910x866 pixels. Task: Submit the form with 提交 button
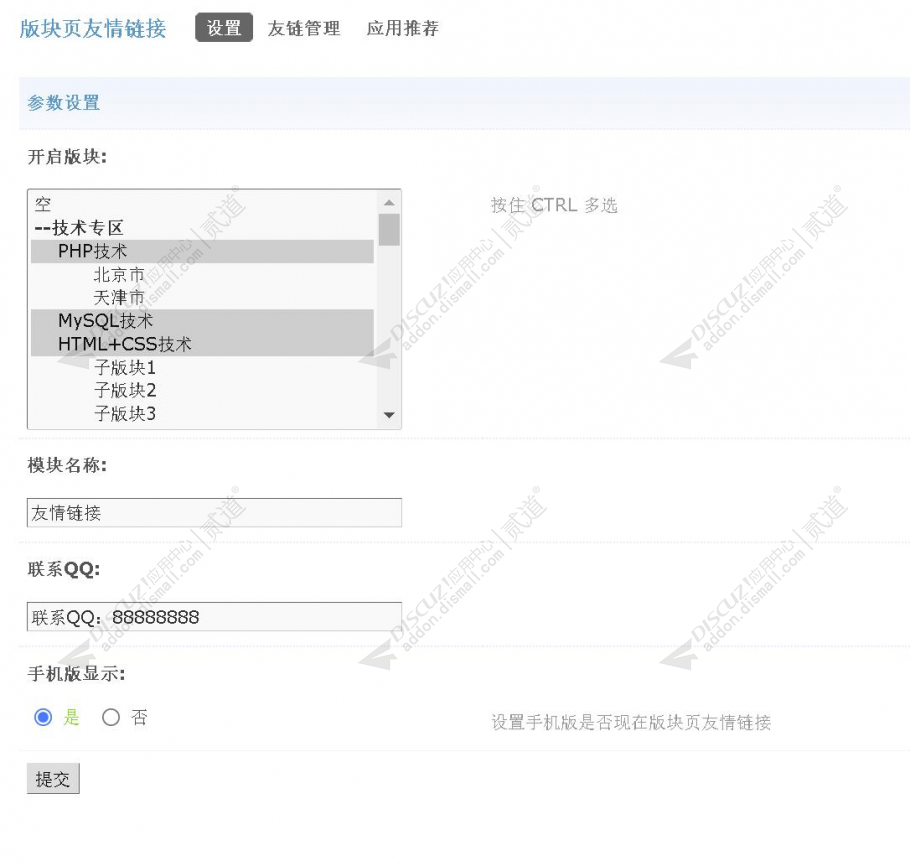pos(53,778)
